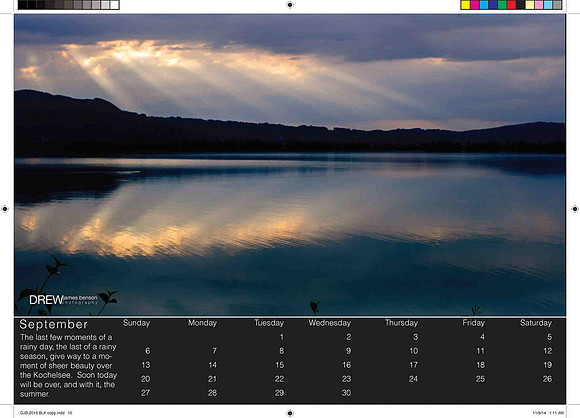
Task: Select date 25 under Friday
Action: pyautogui.click(x=480, y=379)
